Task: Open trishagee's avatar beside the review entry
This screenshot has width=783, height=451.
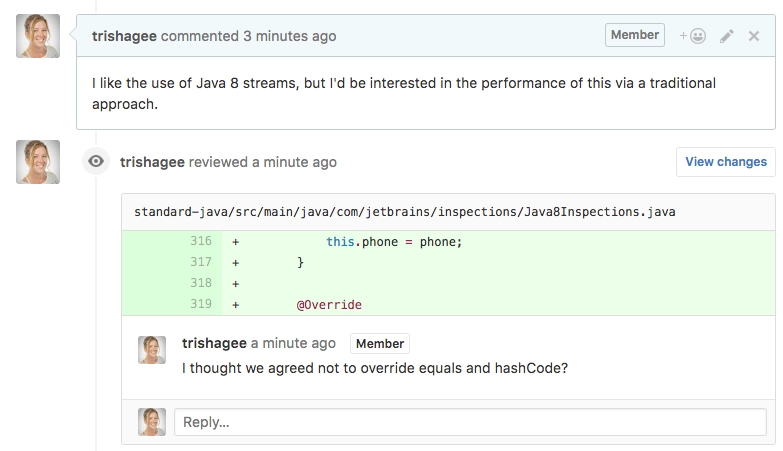Action: pos(38,162)
